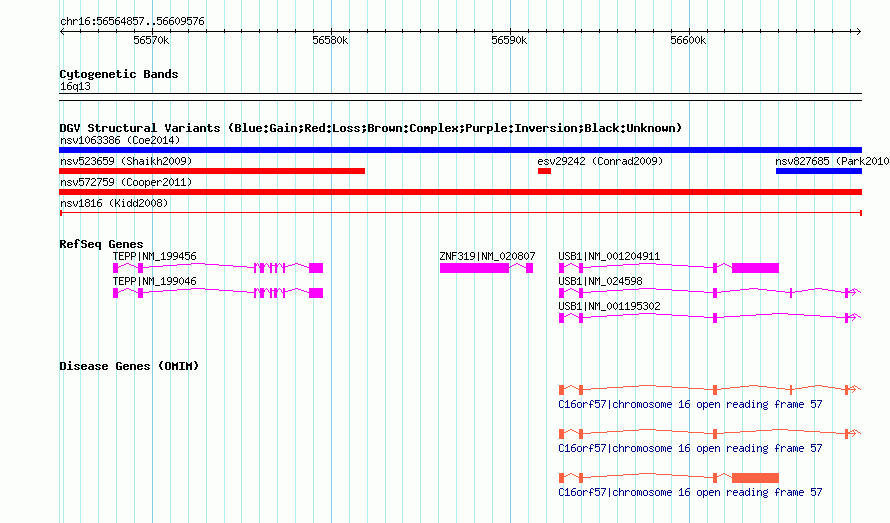Click the nsv827685 (Park2010) label
The image size is (890, 523).
832,161
